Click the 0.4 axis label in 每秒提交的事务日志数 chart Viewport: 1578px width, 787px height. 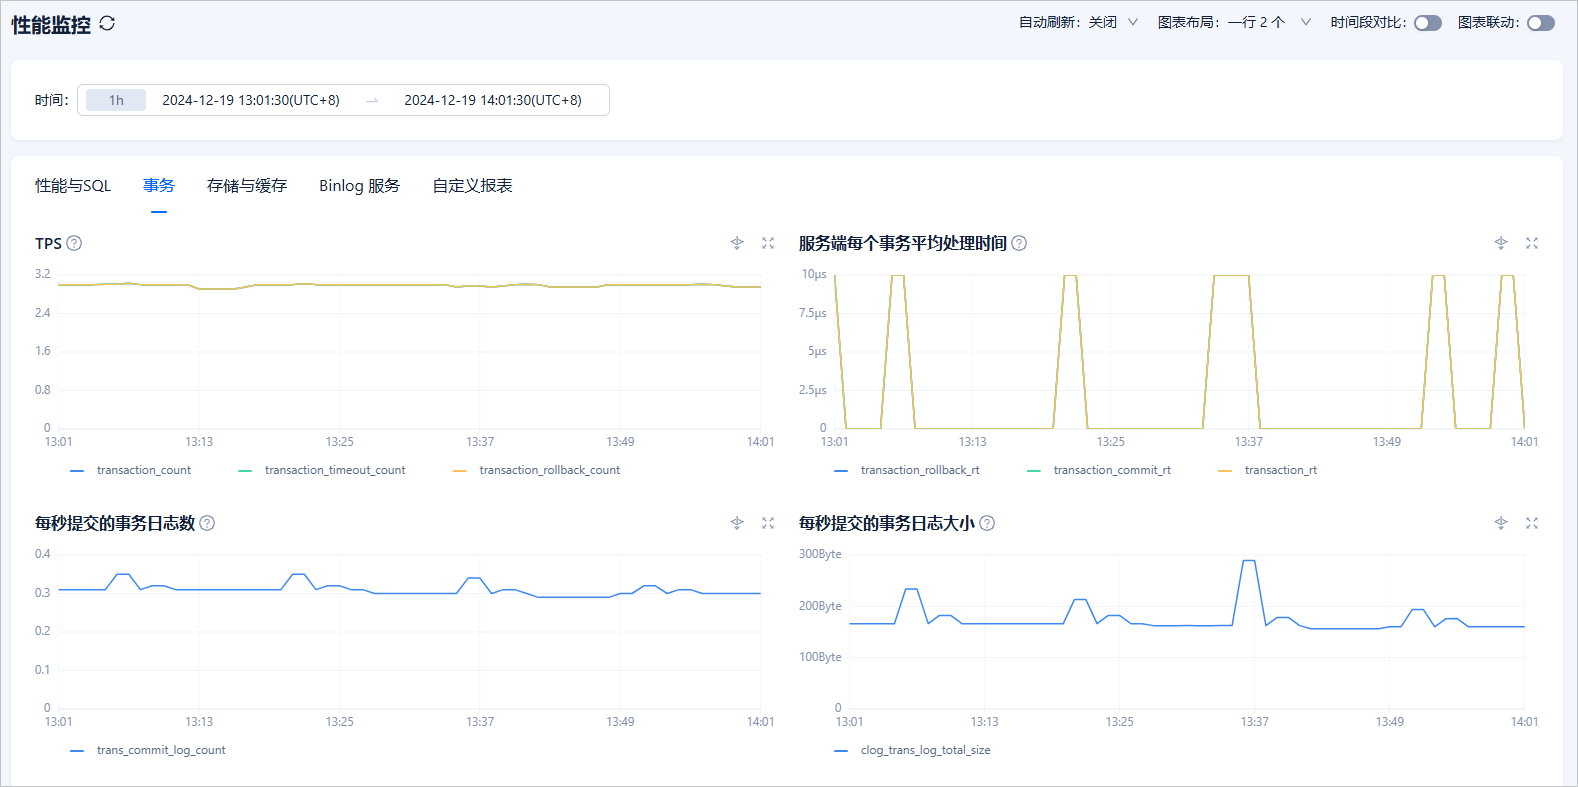tap(42, 554)
